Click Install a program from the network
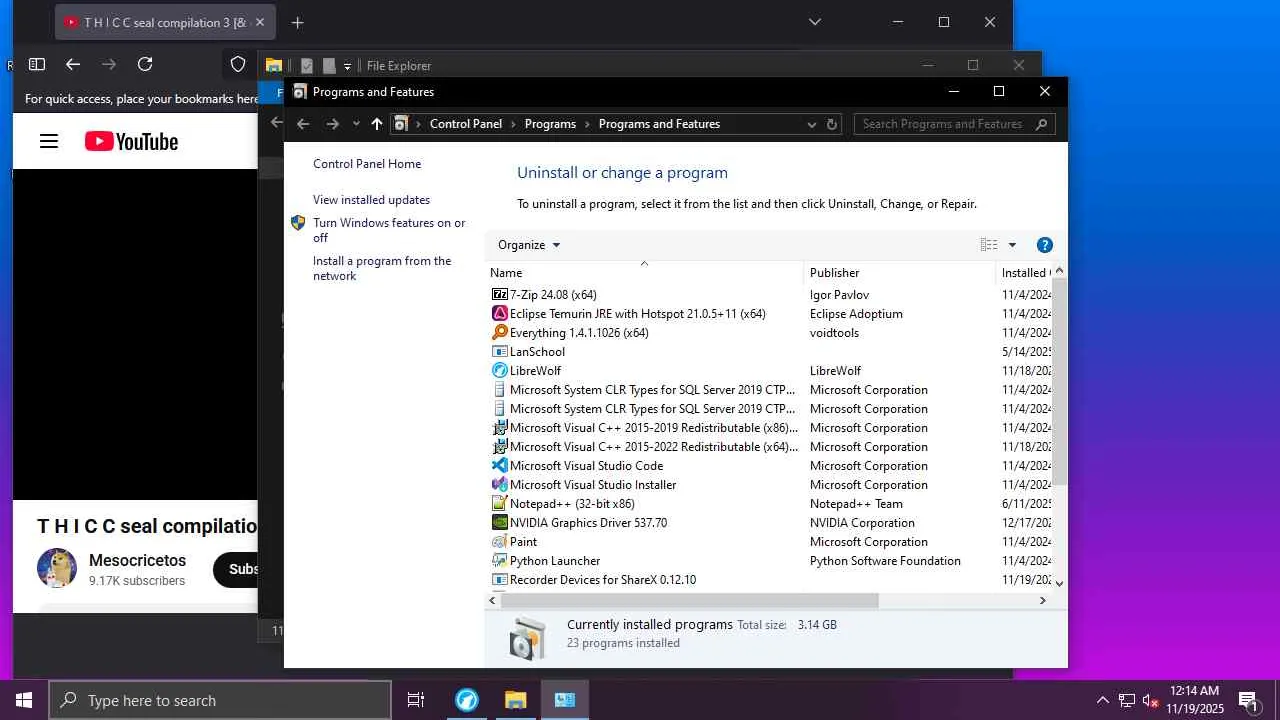This screenshot has height=720, width=1280. coord(382,268)
